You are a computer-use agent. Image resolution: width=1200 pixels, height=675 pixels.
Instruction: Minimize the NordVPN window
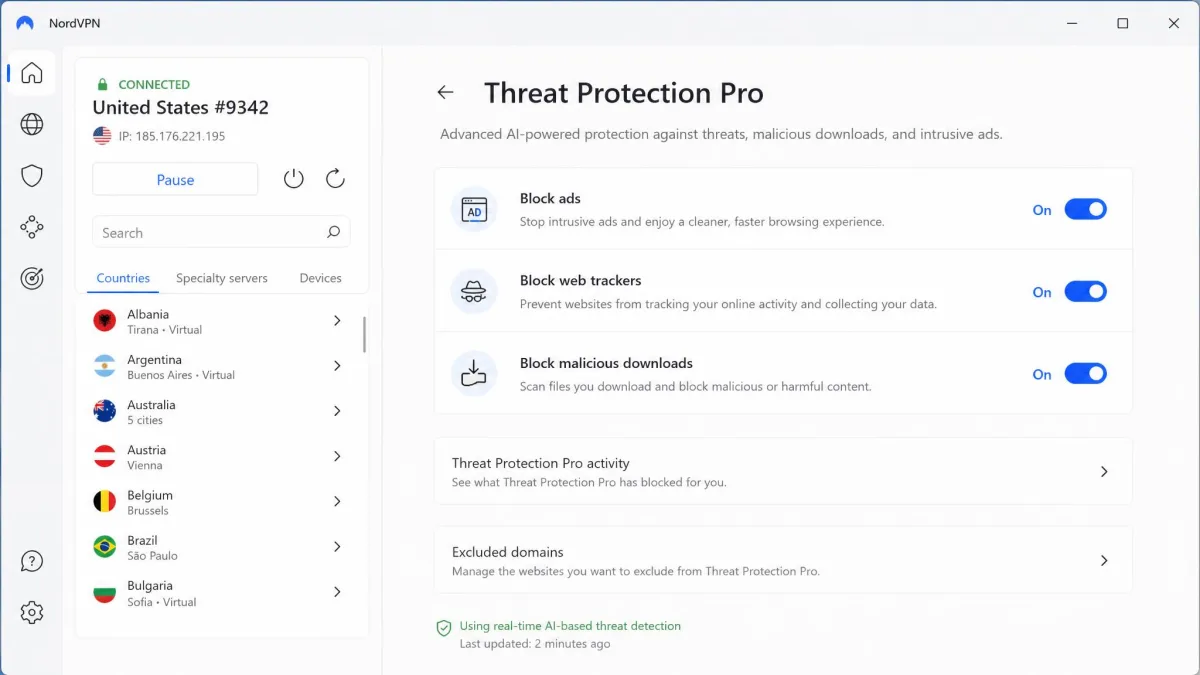point(1071,23)
